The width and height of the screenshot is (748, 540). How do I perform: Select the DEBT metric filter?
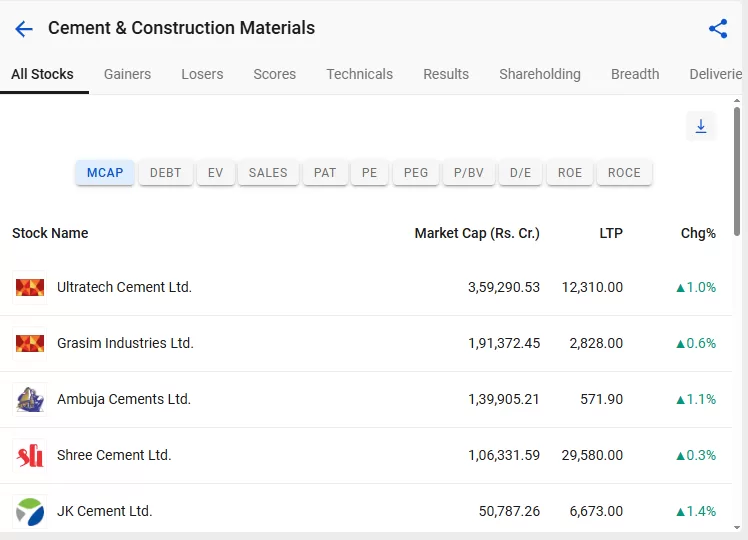tap(166, 173)
